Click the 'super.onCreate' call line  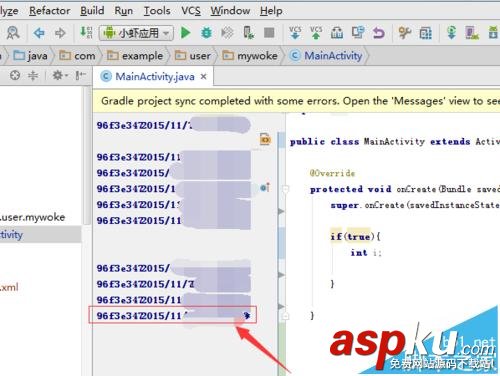(x=415, y=205)
